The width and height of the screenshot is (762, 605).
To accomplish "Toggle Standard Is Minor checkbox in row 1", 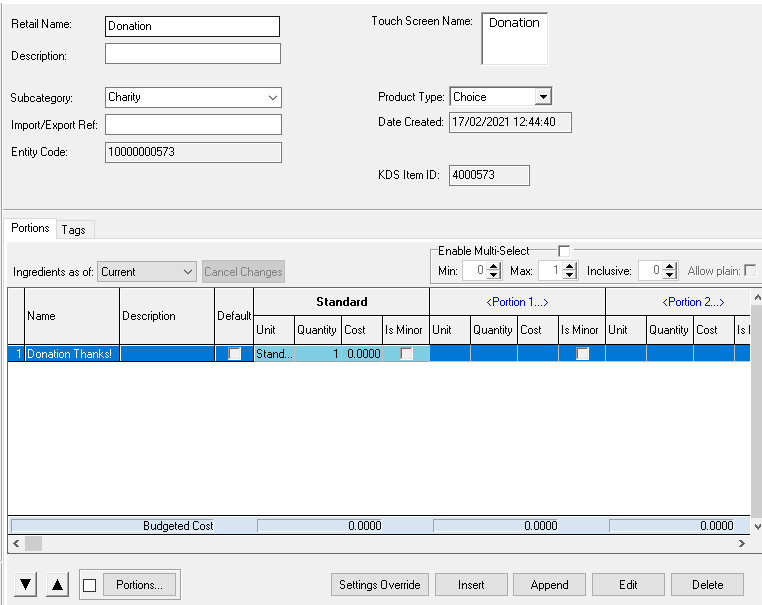I will pyautogui.click(x=407, y=354).
